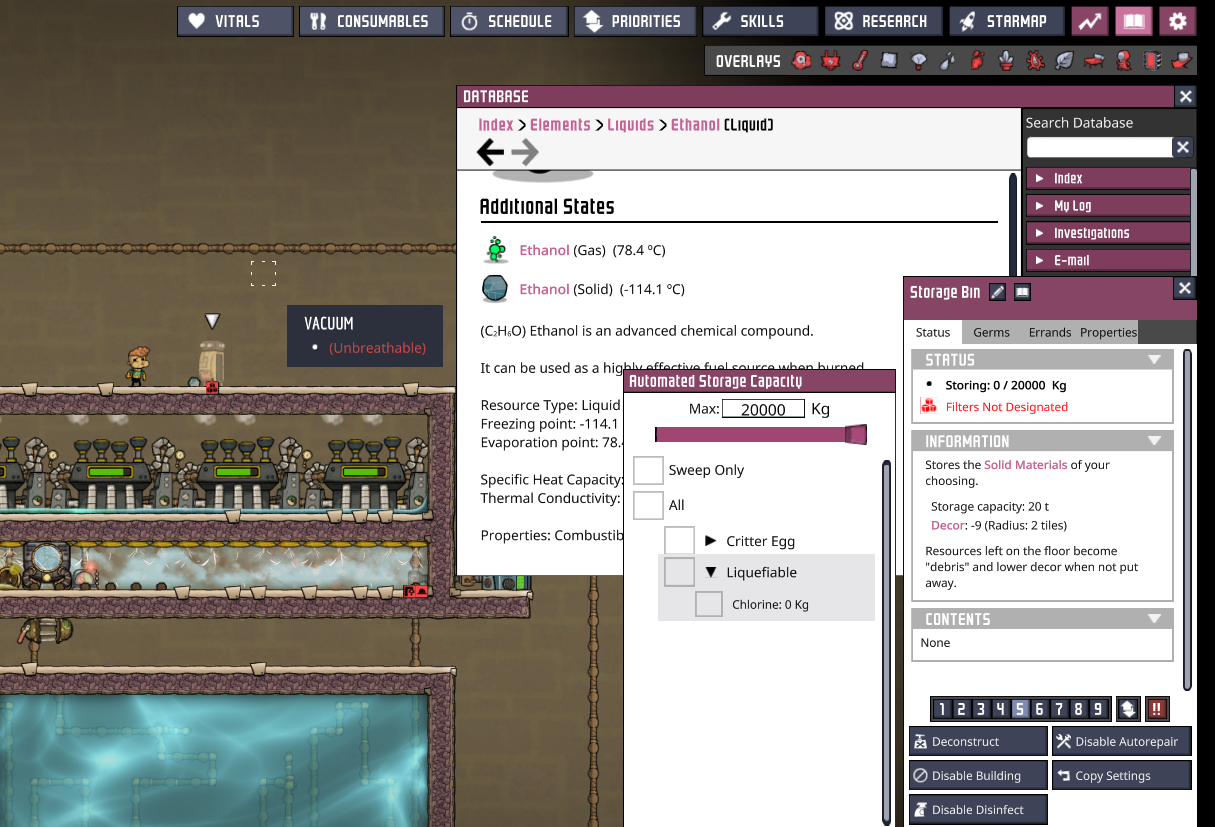The image size is (1215, 827).
Task: Follow the Ethanol (Solid) link
Action: (x=545, y=289)
